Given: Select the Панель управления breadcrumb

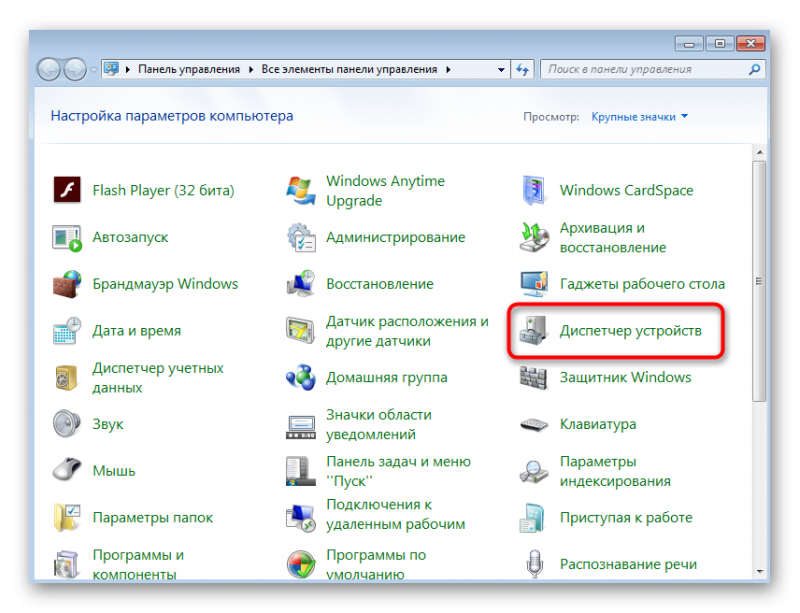Looking at the screenshot, I should point(189,69).
